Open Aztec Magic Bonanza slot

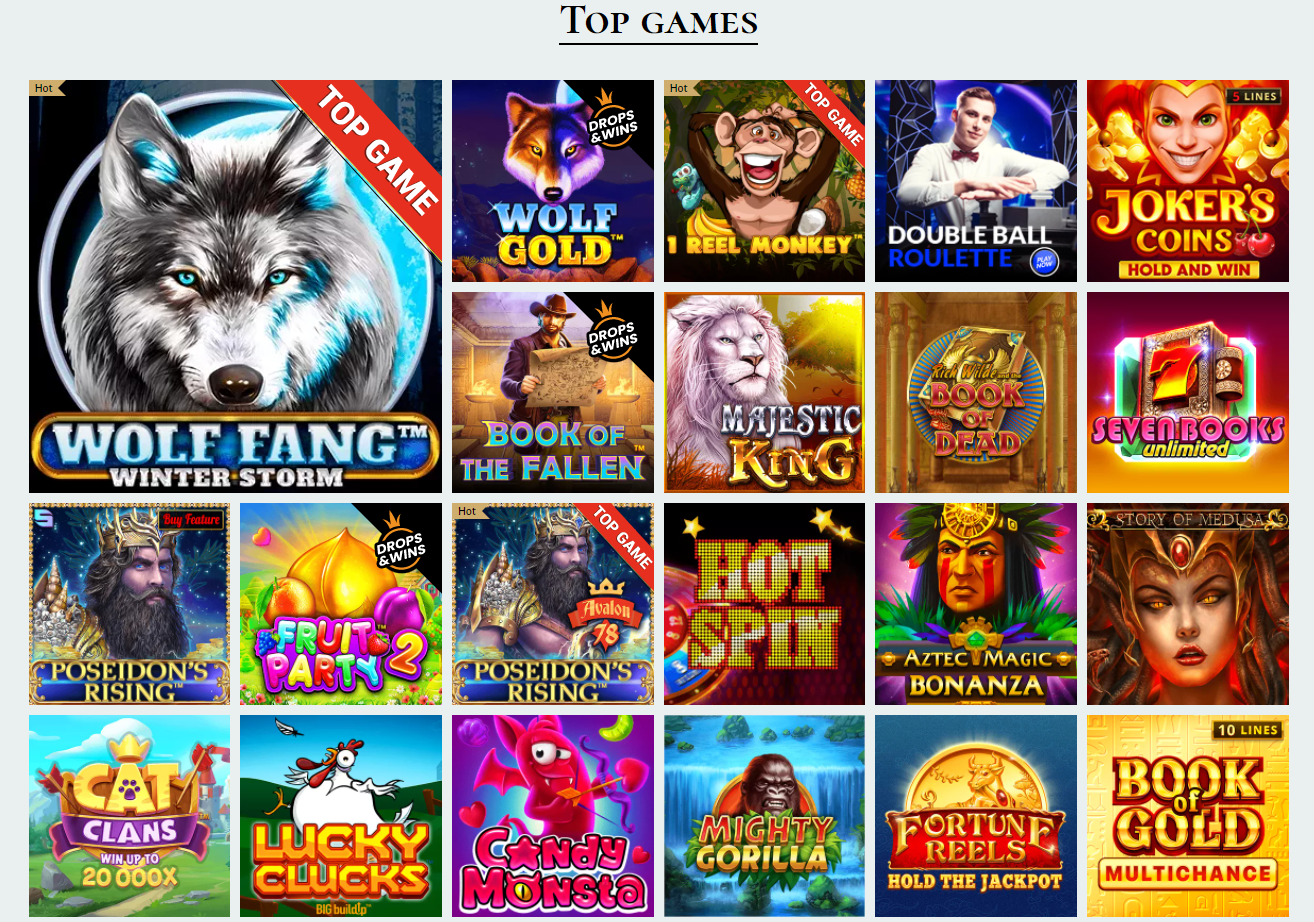pyautogui.click(x=976, y=604)
